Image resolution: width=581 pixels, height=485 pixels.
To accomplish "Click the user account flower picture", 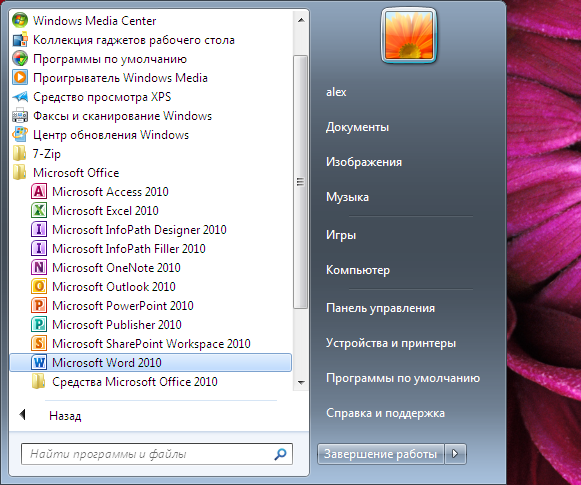I will point(409,36).
